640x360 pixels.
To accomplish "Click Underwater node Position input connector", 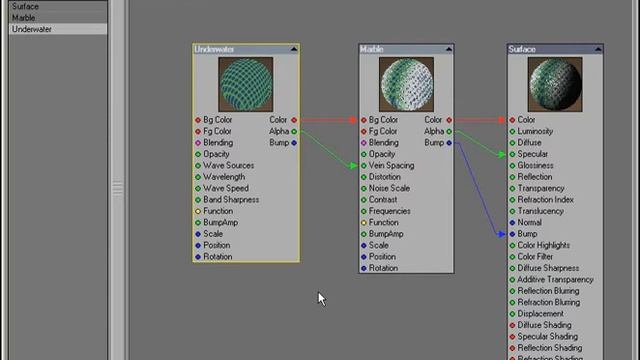I will 198,246.
